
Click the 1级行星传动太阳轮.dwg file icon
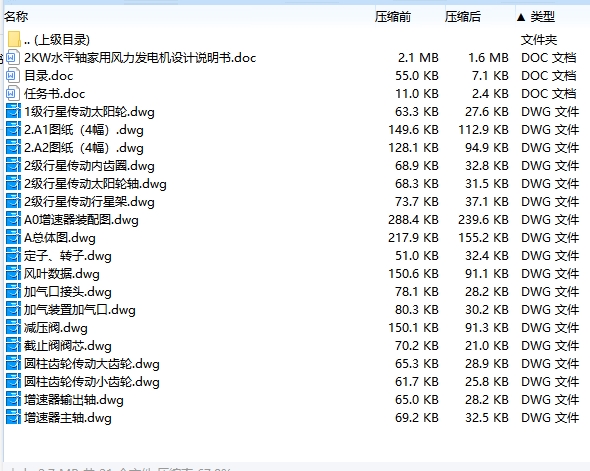[x=14, y=112]
